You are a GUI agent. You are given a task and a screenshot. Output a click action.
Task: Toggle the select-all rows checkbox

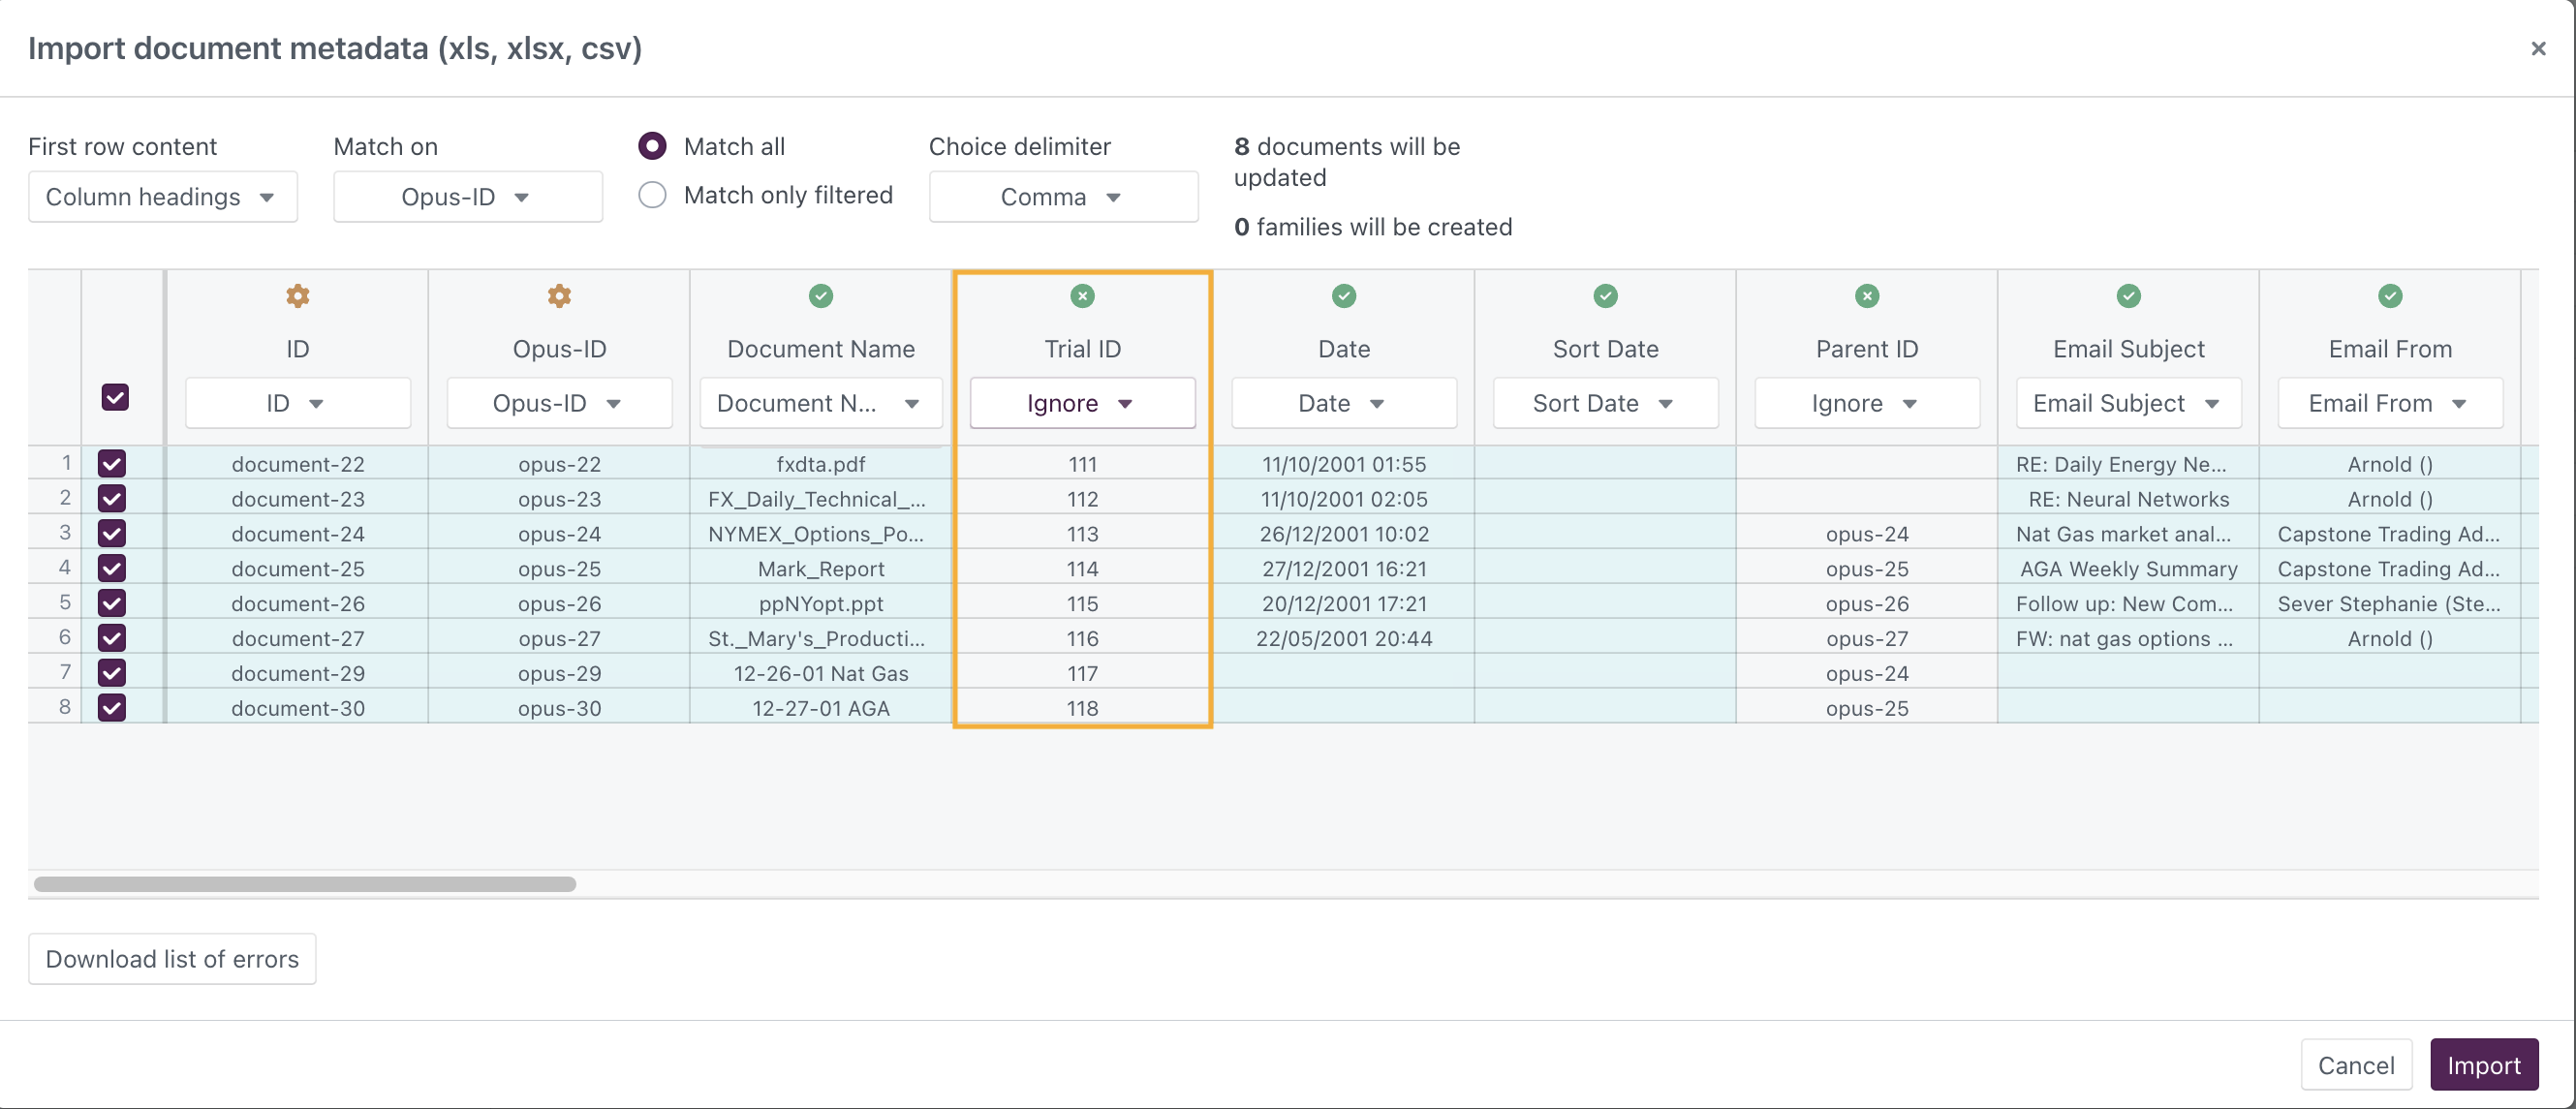tap(115, 397)
